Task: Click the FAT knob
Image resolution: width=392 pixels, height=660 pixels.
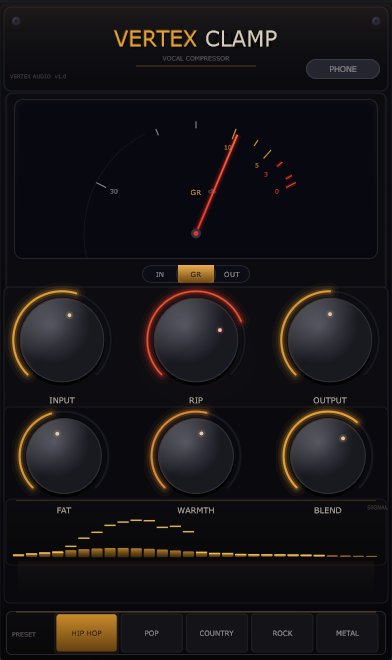Action: click(x=64, y=455)
